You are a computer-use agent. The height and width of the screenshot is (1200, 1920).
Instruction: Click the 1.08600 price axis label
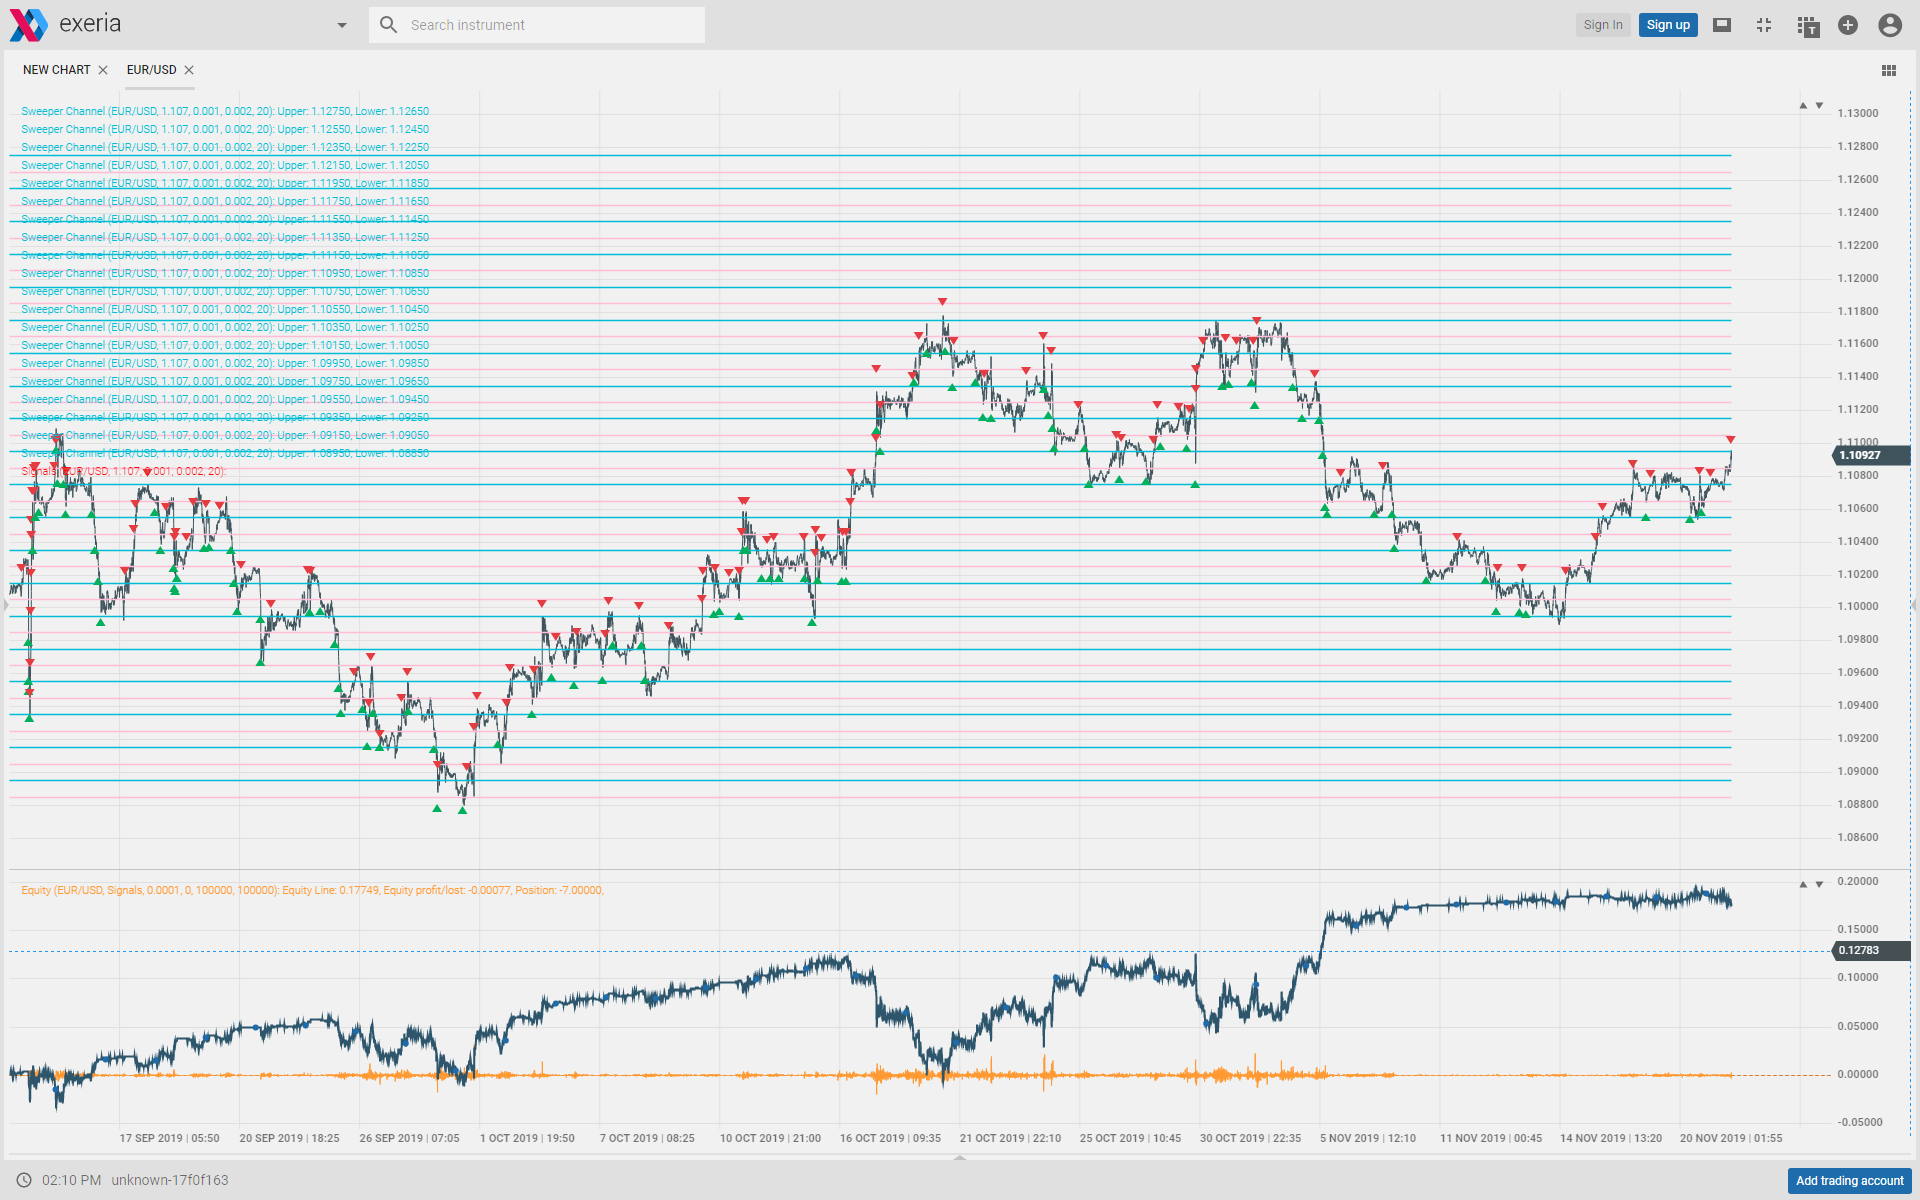pos(1858,837)
